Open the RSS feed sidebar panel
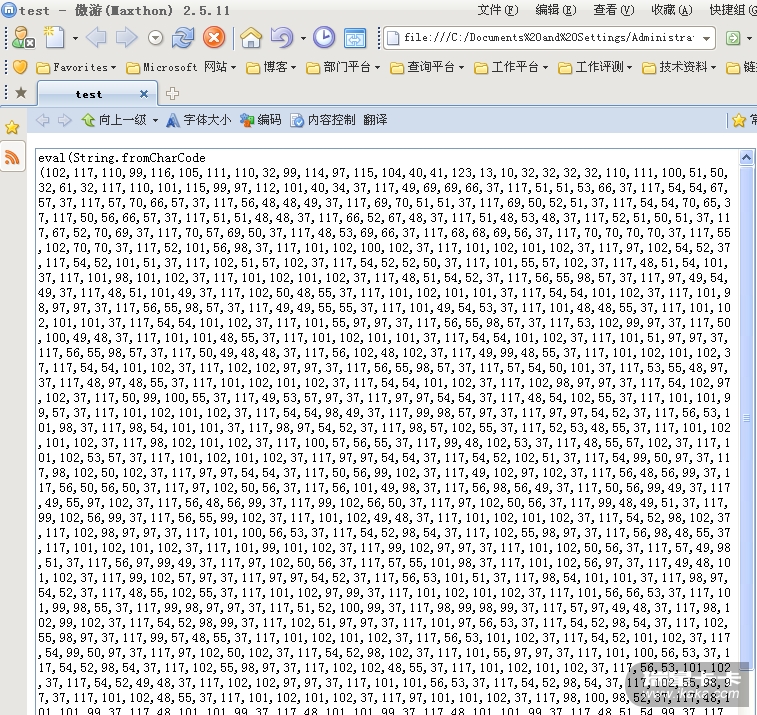Image resolution: width=757 pixels, height=715 pixels. (12, 157)
